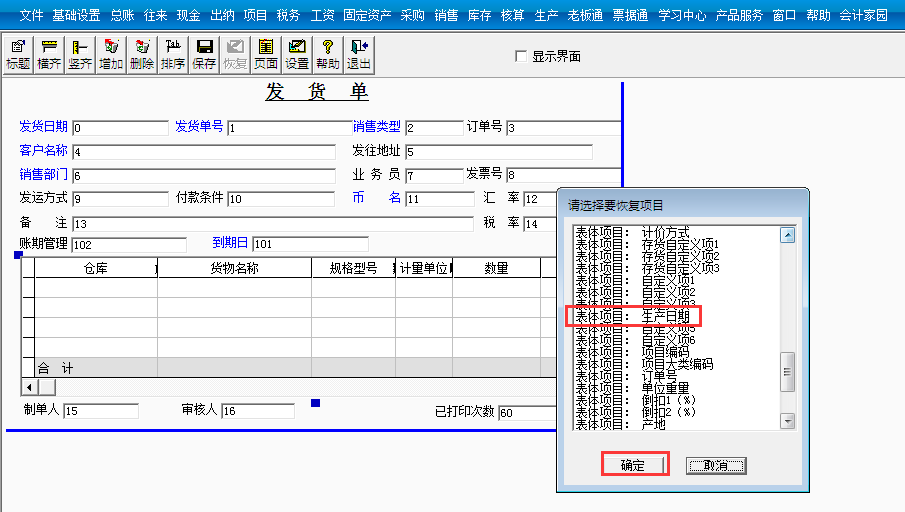Click the 删除 (delete) toolbar icon
The image size is (905, 512).
pyautogui.click(x=142, y=54)
